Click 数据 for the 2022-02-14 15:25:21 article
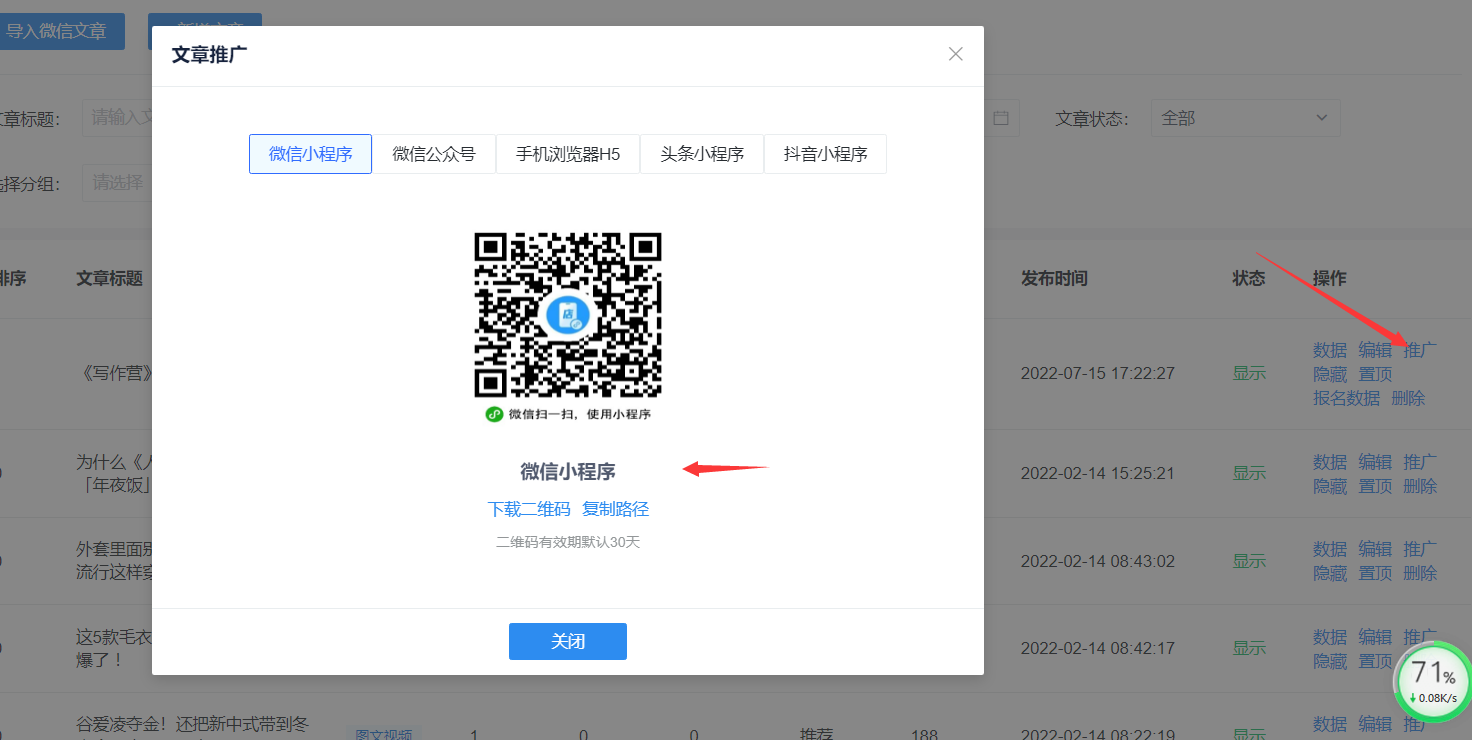Image resolution: width=1472 pixels, height=740 pixels. (1330, 462)
